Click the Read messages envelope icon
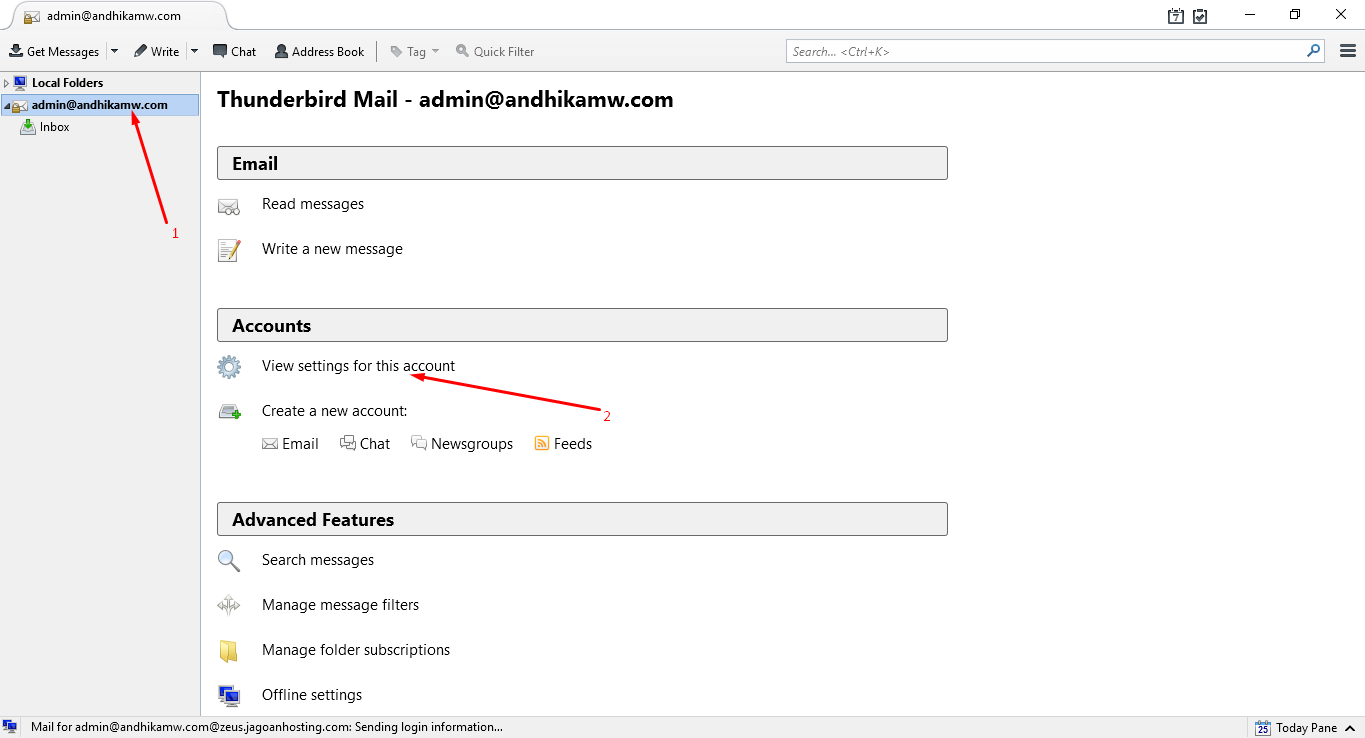 click(x=229, y=207)
